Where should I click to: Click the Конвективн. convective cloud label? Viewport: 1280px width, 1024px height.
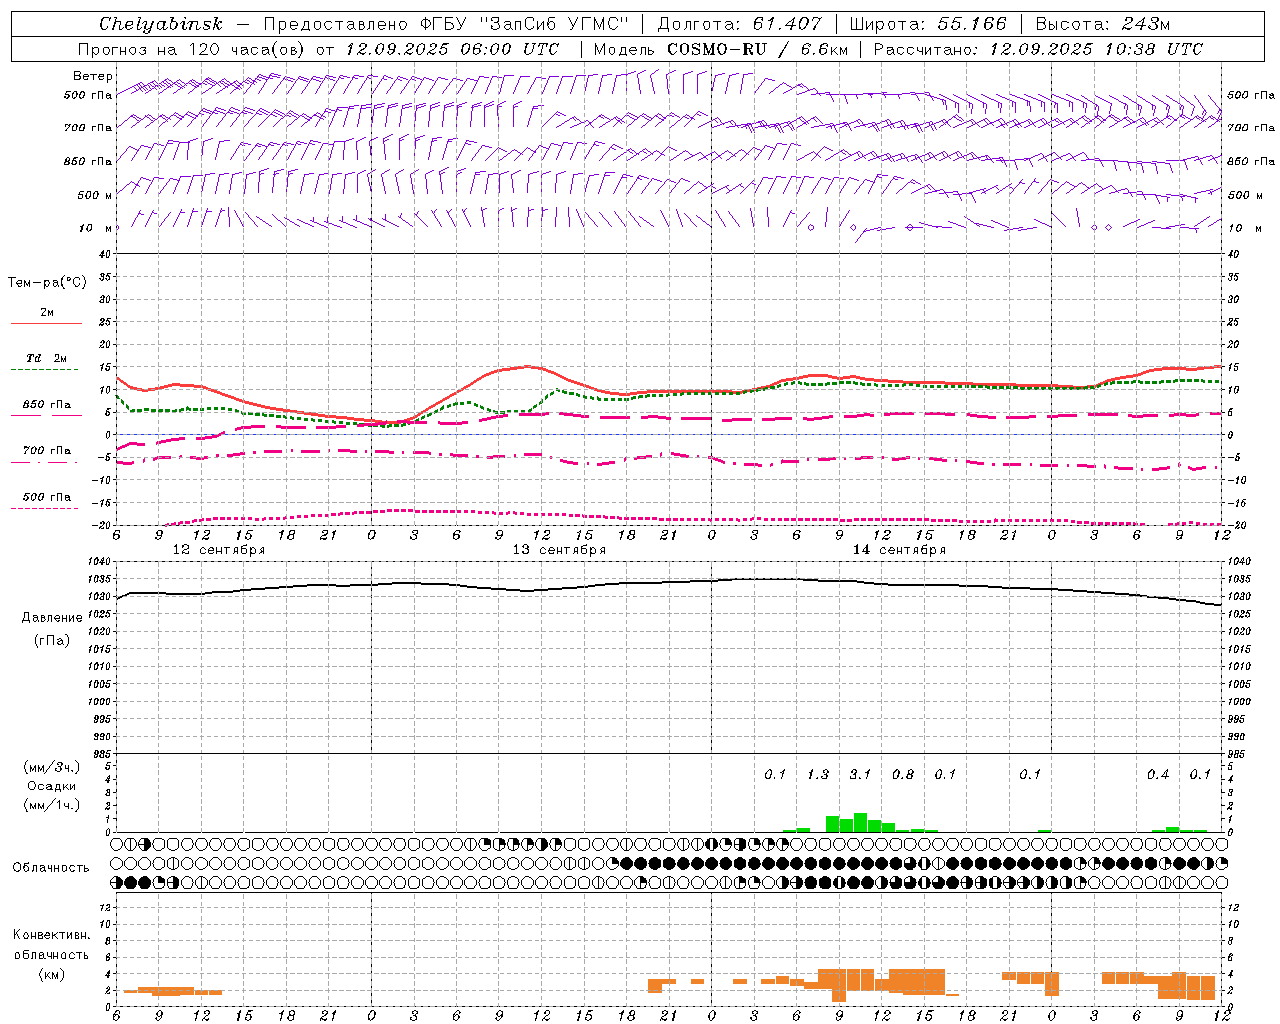coord(51,935)
